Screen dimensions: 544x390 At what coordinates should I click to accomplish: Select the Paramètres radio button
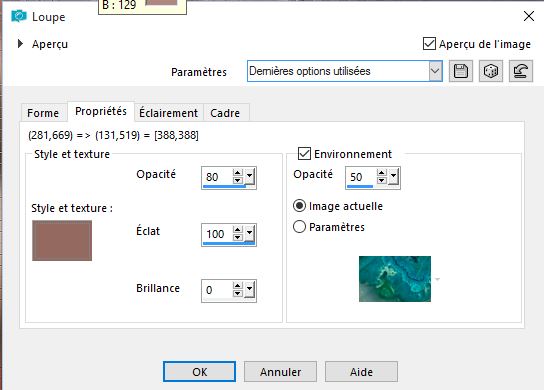pos(299,227)
